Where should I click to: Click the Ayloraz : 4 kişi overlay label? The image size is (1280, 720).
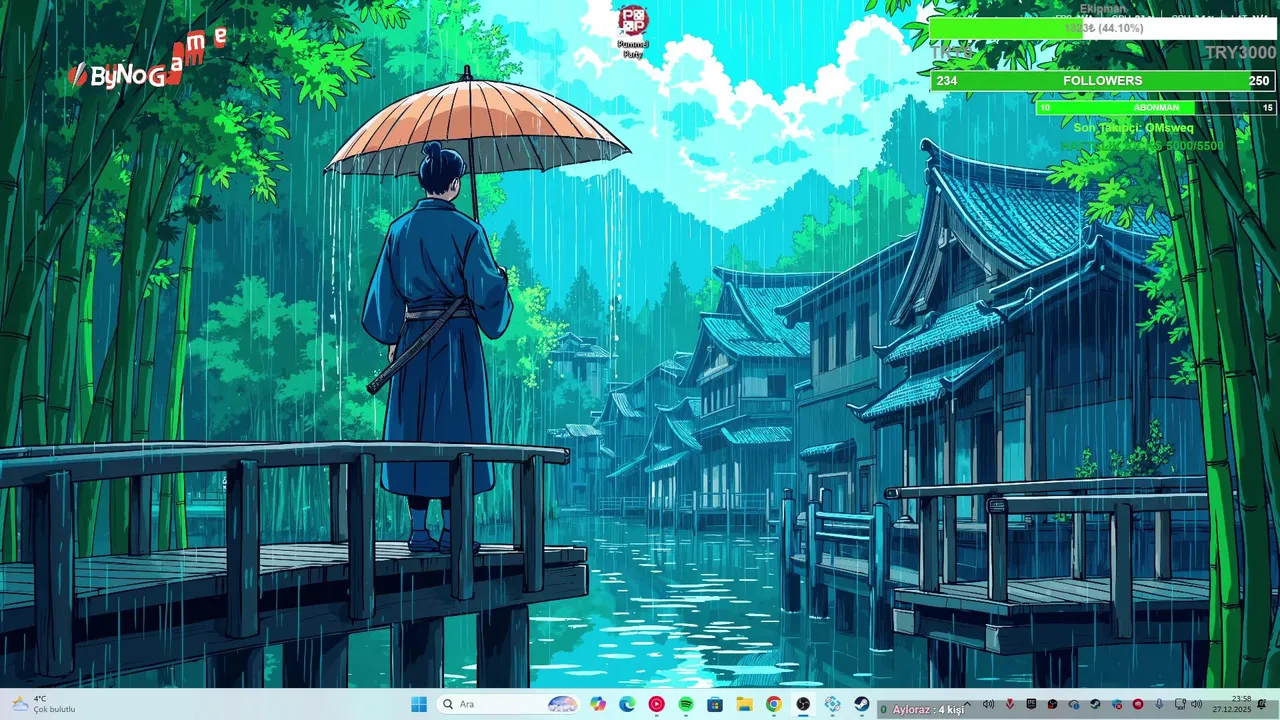coord(929,709)
